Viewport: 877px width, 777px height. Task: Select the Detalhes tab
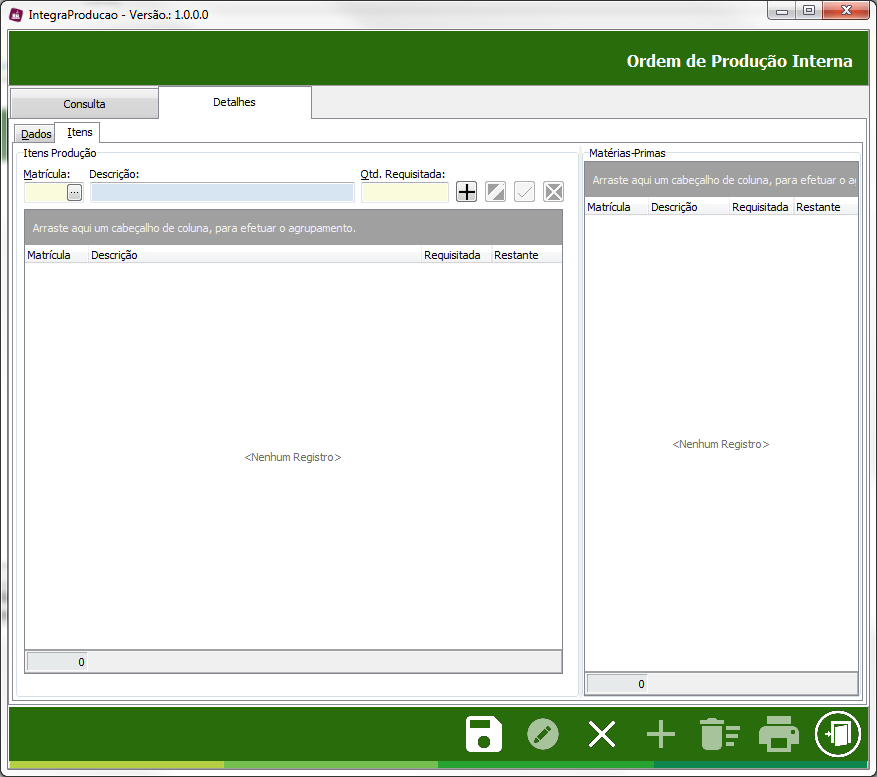tap(234, 102)
